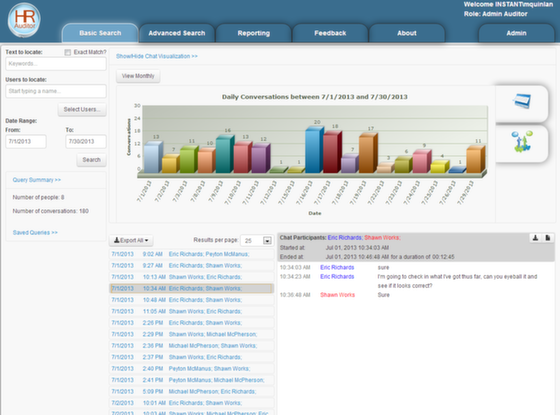Screen dimensions: 560x415
Task: Open the Admin tab
Action: 516,33
